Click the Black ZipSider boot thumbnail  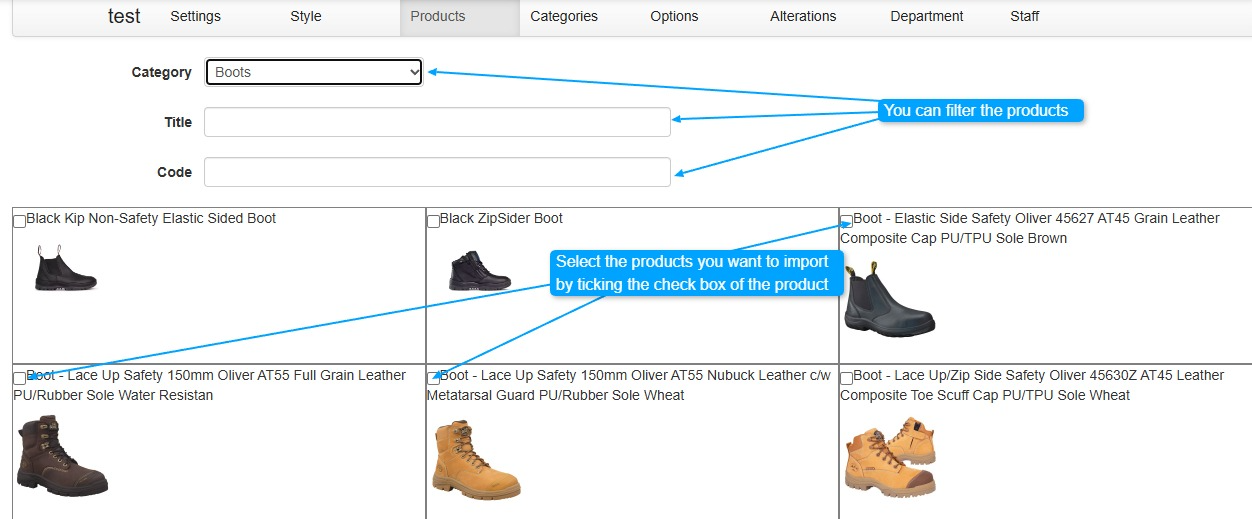480,271
